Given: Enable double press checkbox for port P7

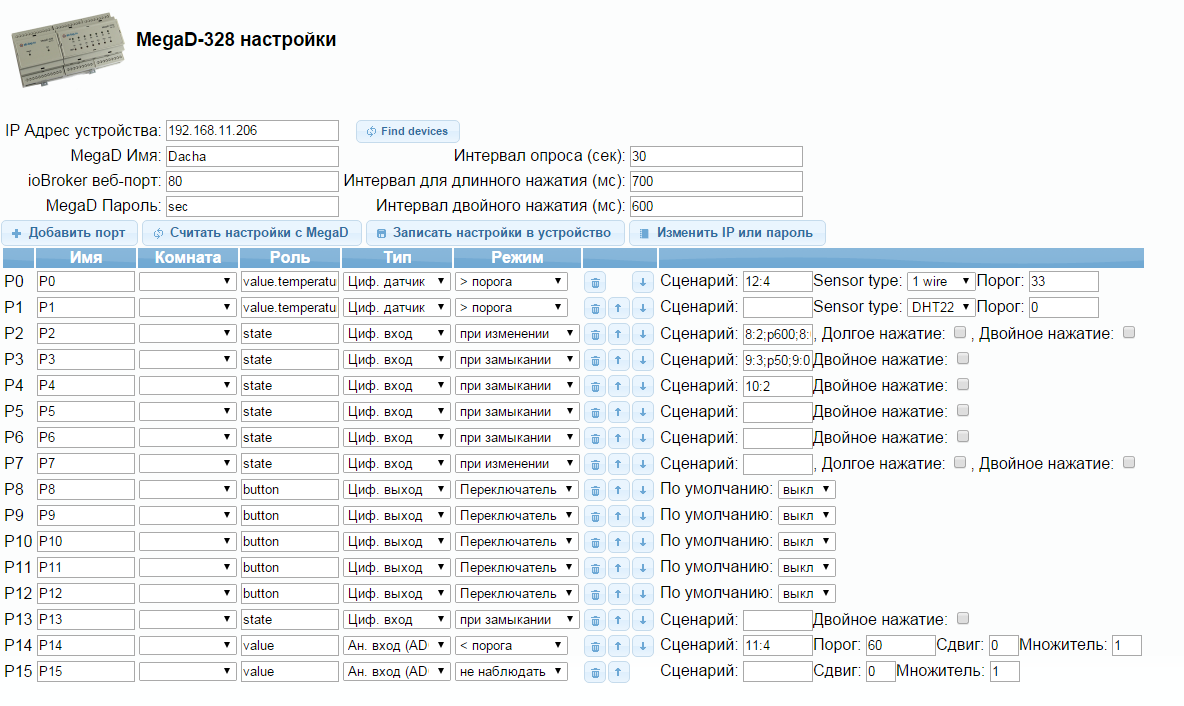Looking at the screenshot, I should (1129, 462).
